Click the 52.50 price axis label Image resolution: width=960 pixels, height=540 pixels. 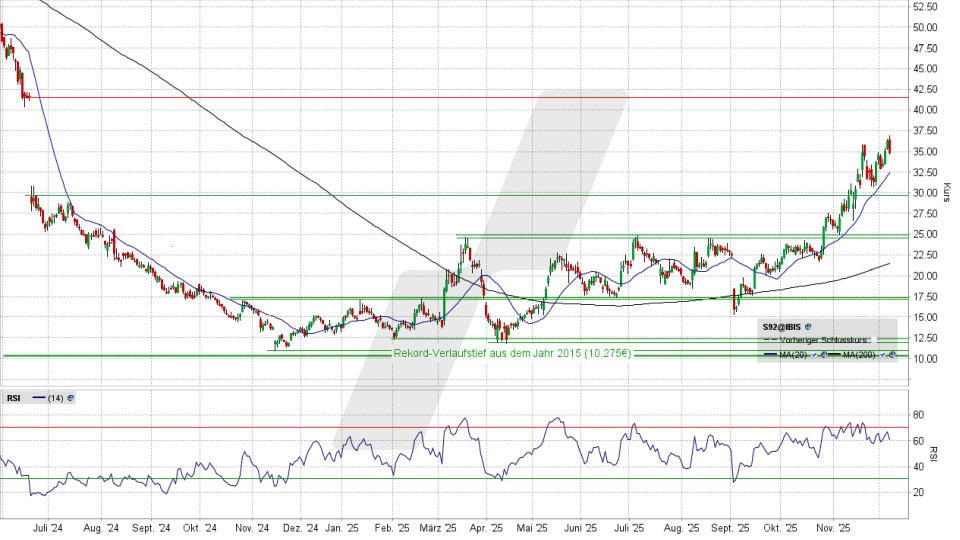tap(925, 7)
